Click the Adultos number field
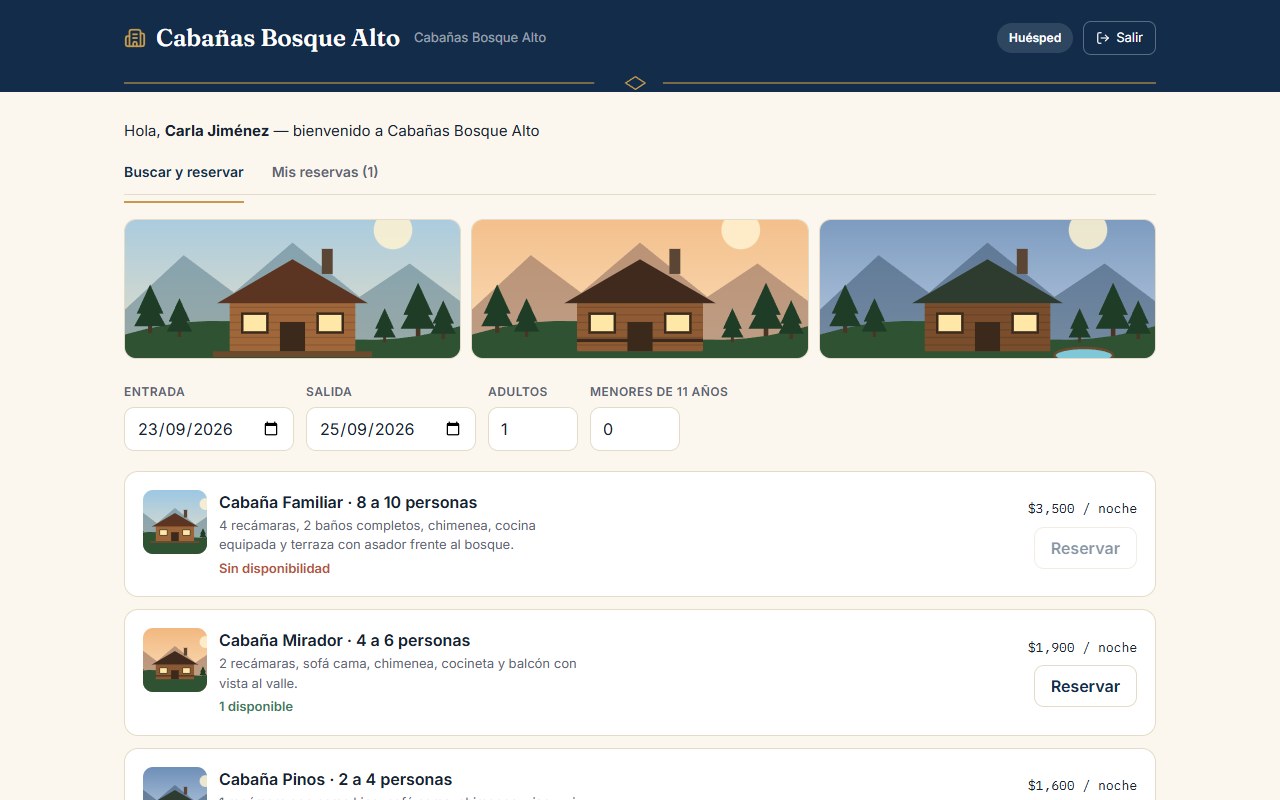Screen dimensions: 1280x800 point(533,429)
